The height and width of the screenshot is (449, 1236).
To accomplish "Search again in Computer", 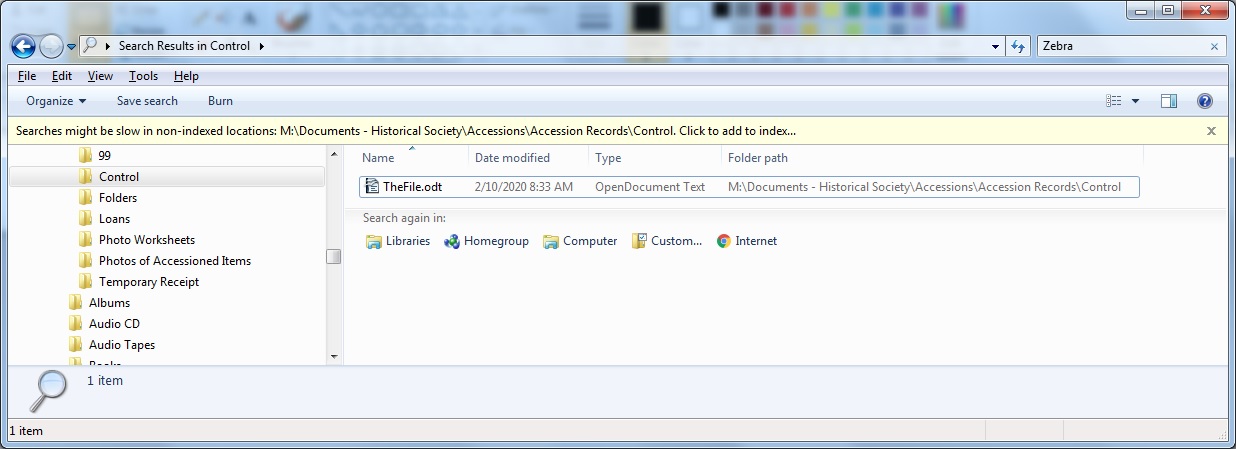I will (x=580, y=241).
